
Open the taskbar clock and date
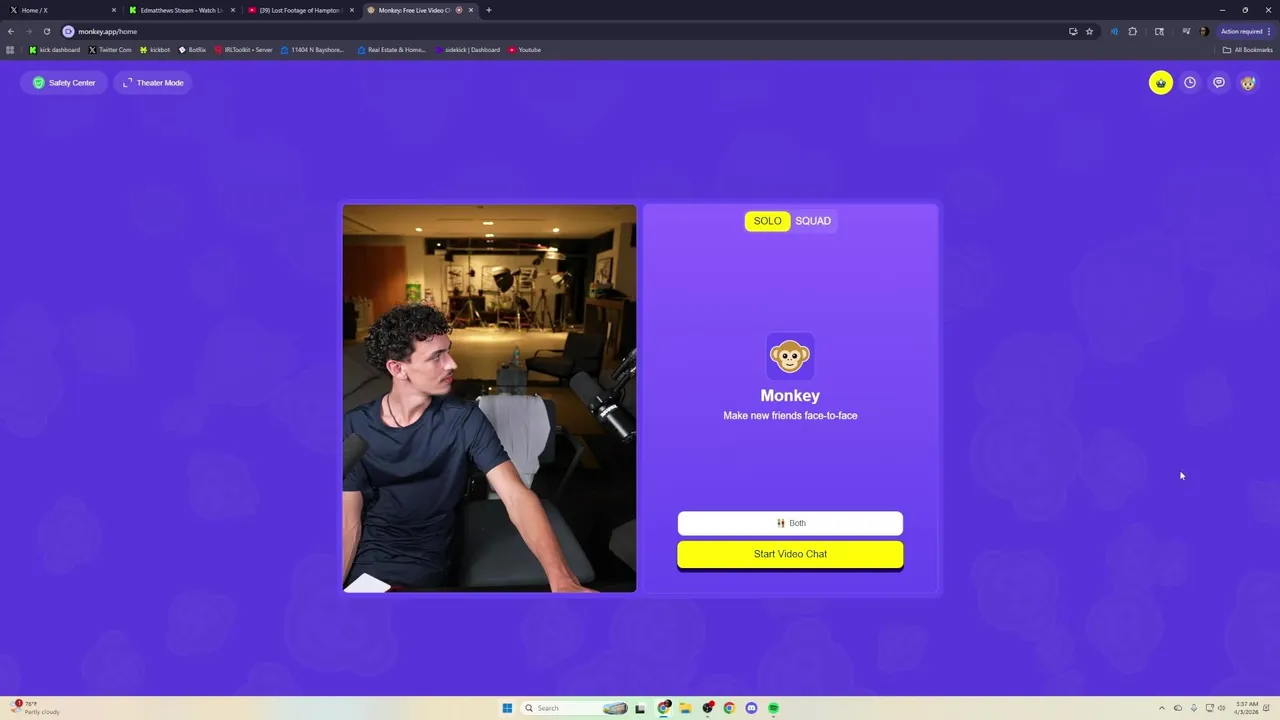tap(1247, 708)
